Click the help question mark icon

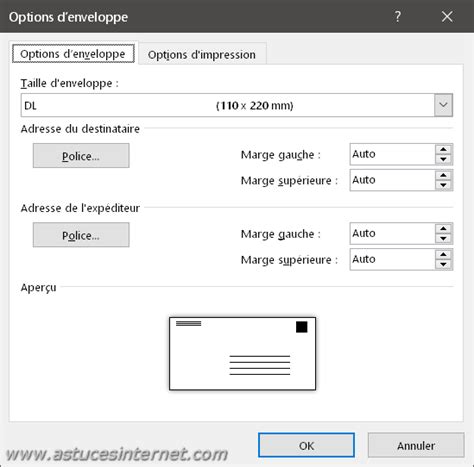point(397,16)
